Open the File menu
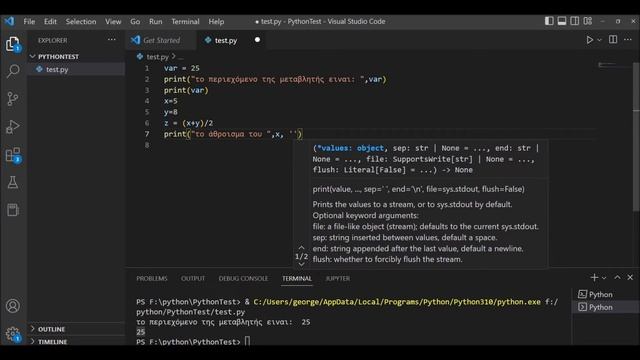 29,21
